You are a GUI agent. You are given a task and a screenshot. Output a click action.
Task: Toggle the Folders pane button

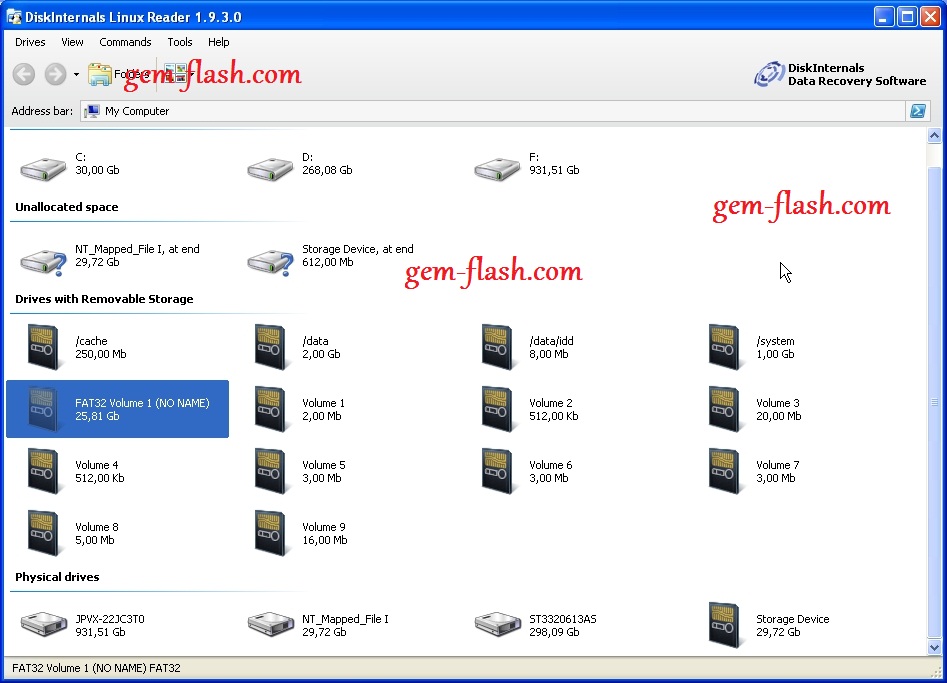pyautogui.click(x=118, y=74)
